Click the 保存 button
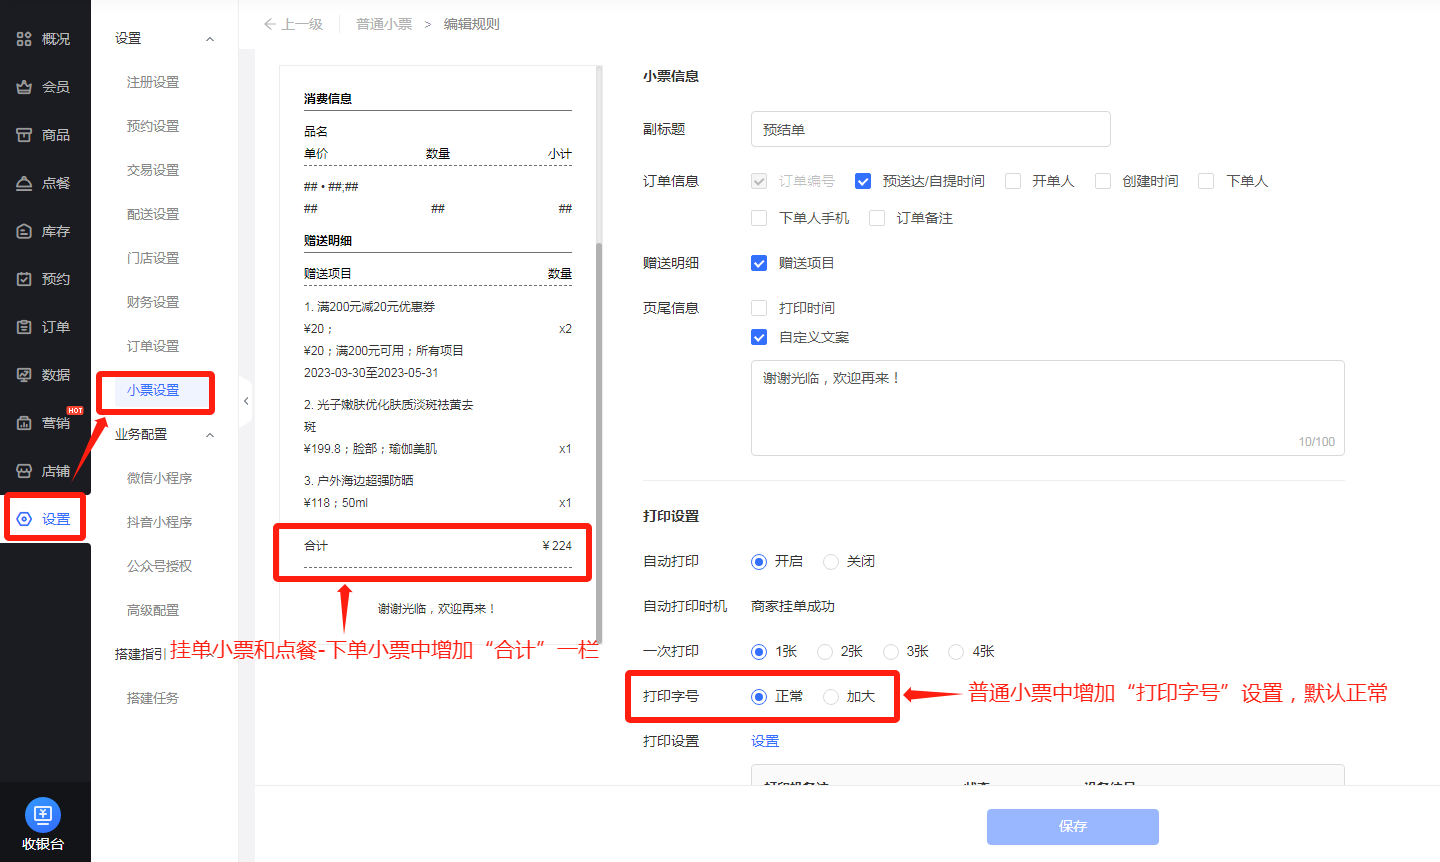This screenshot has width=1440, height=862. [x=1073, y=826]
